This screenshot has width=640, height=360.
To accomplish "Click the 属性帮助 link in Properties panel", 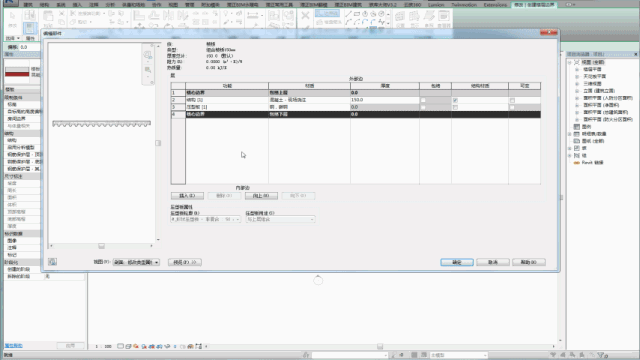I will [13, 346].
